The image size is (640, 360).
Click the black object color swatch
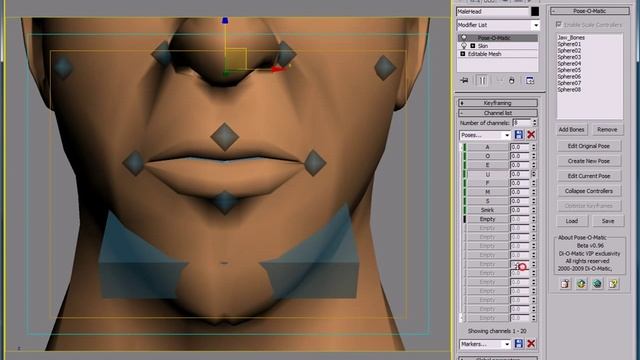[535, 12]
